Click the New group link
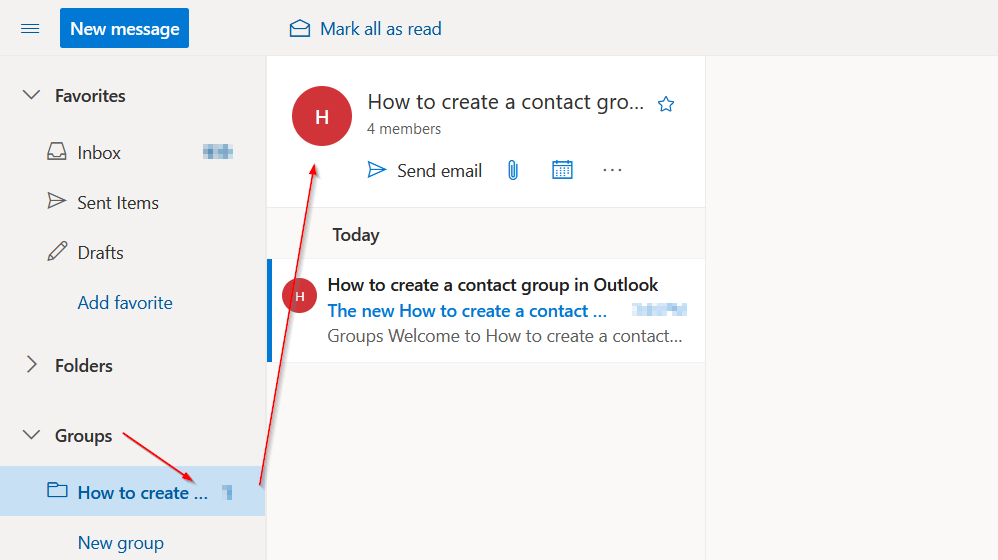998x560 pixels. point(120,543)
